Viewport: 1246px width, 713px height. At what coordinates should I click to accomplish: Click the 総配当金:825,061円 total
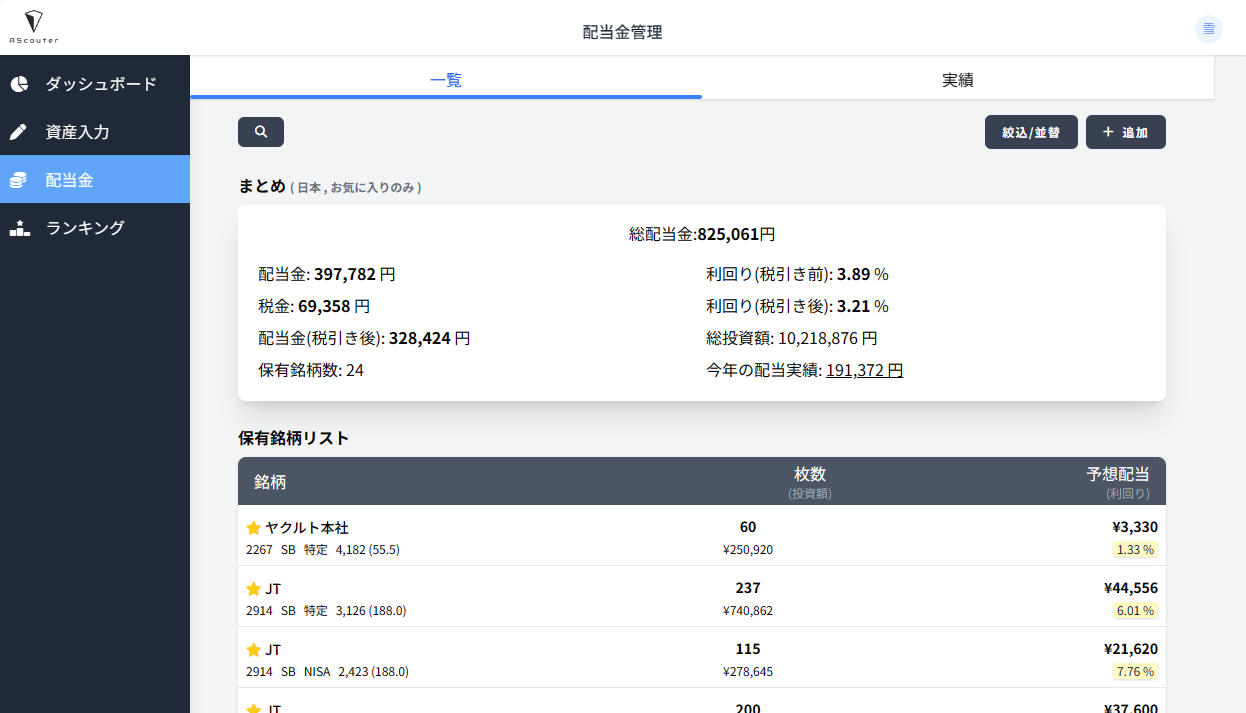point(702,235)
